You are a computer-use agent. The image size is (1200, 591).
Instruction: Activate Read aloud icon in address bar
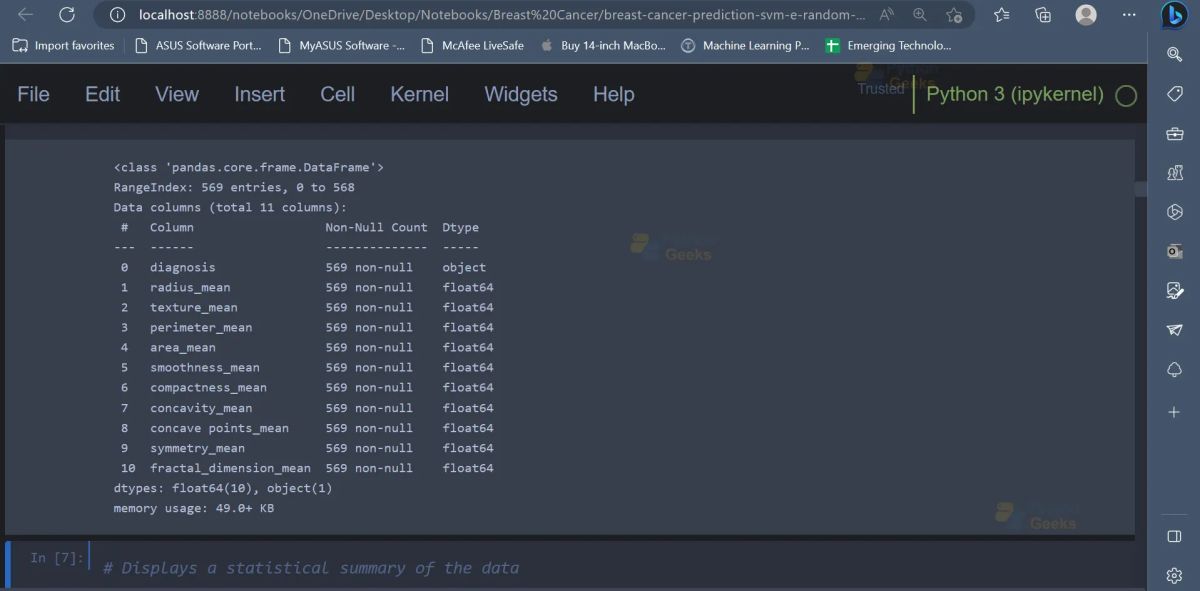pyautogui.click(x=887, y=15)
